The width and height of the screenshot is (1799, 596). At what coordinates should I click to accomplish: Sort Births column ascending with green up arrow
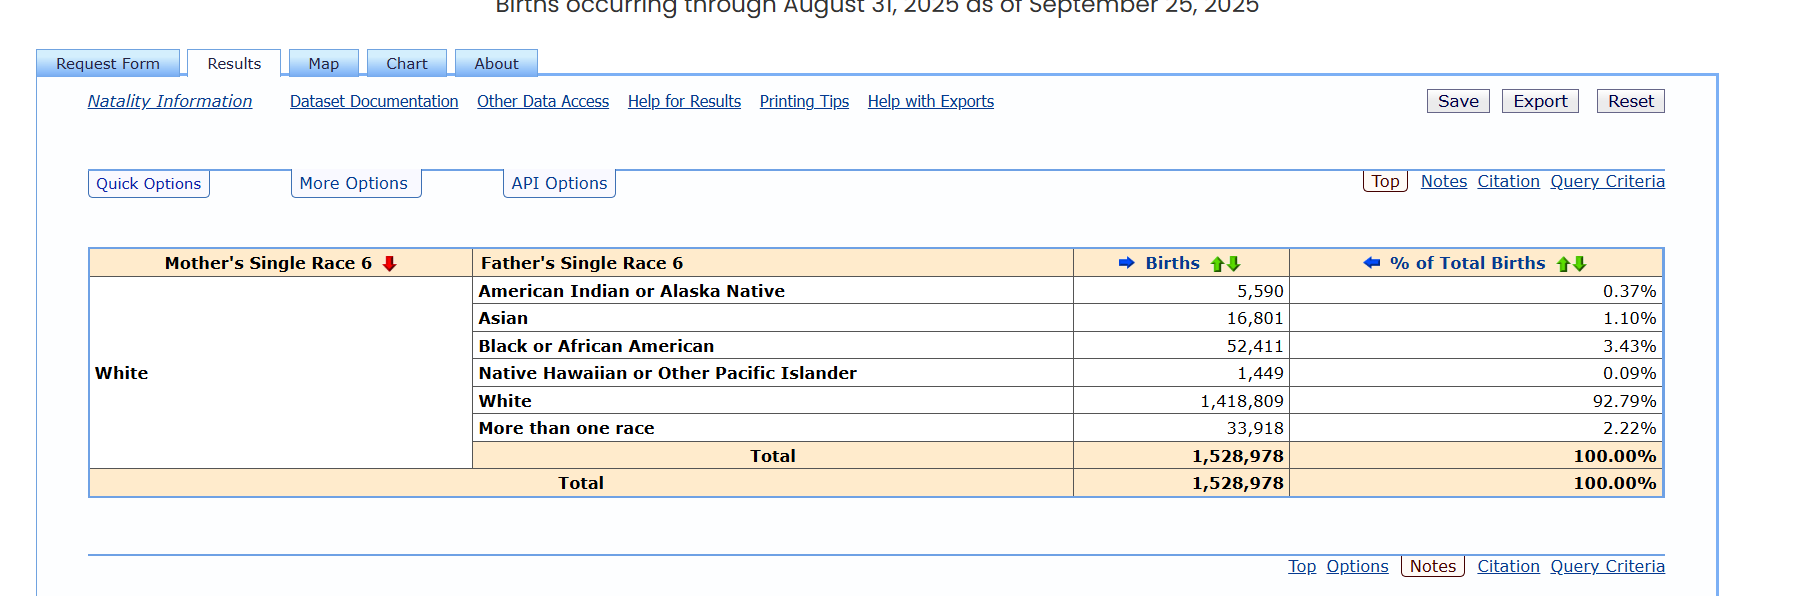[1217, 264]
